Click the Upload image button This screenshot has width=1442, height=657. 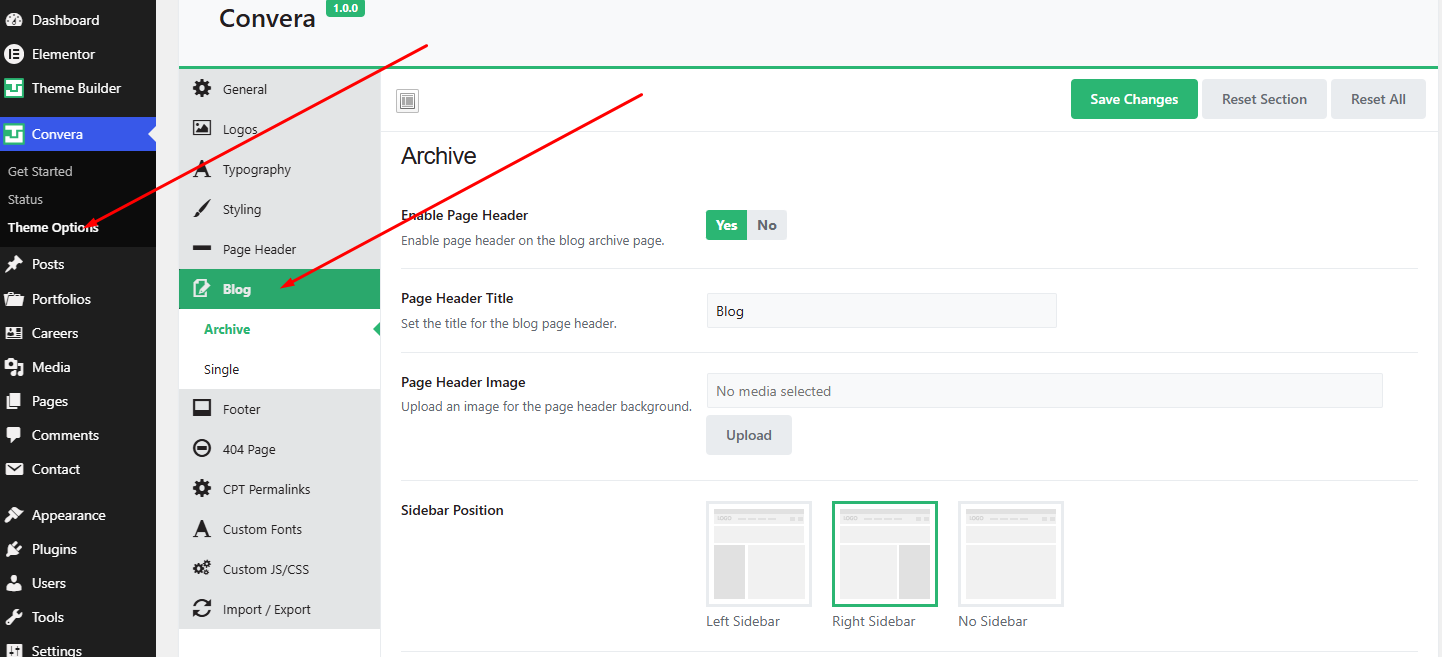click(749, 435)
